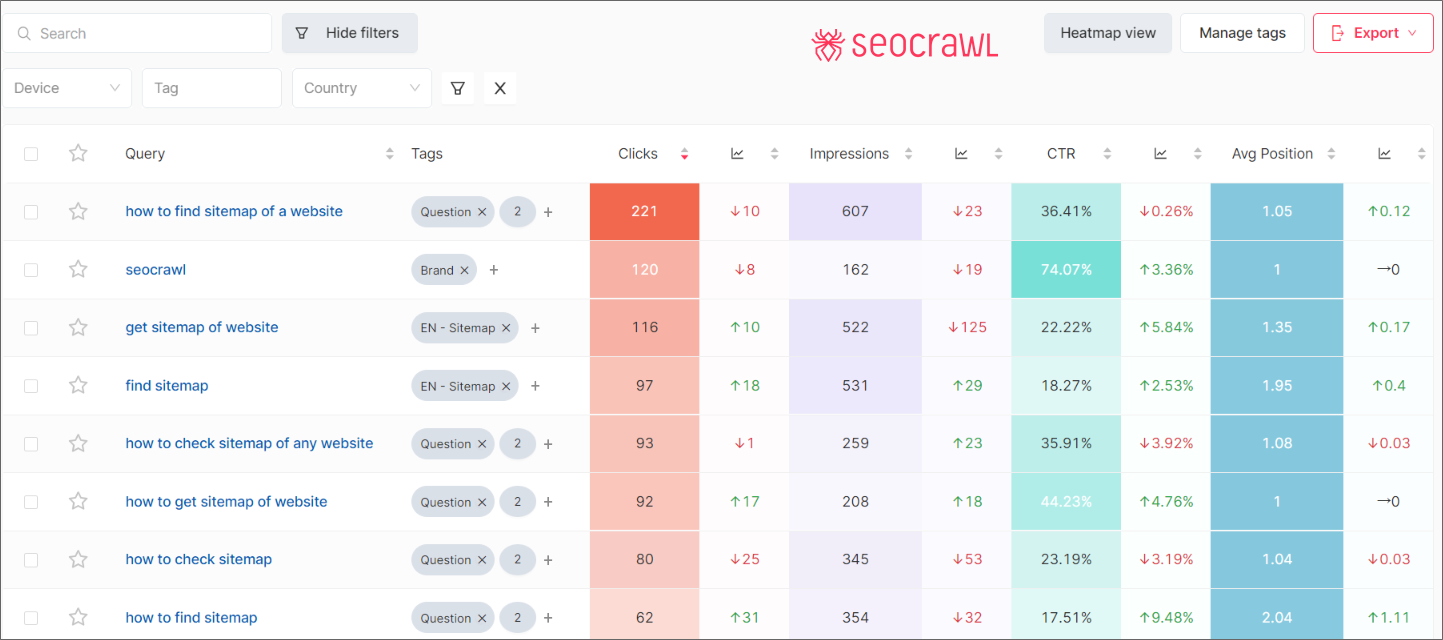The width and height of the screenshot is (1443, 640).
Task: Sort by the Clicks column arrow
Action: point(684,154)
